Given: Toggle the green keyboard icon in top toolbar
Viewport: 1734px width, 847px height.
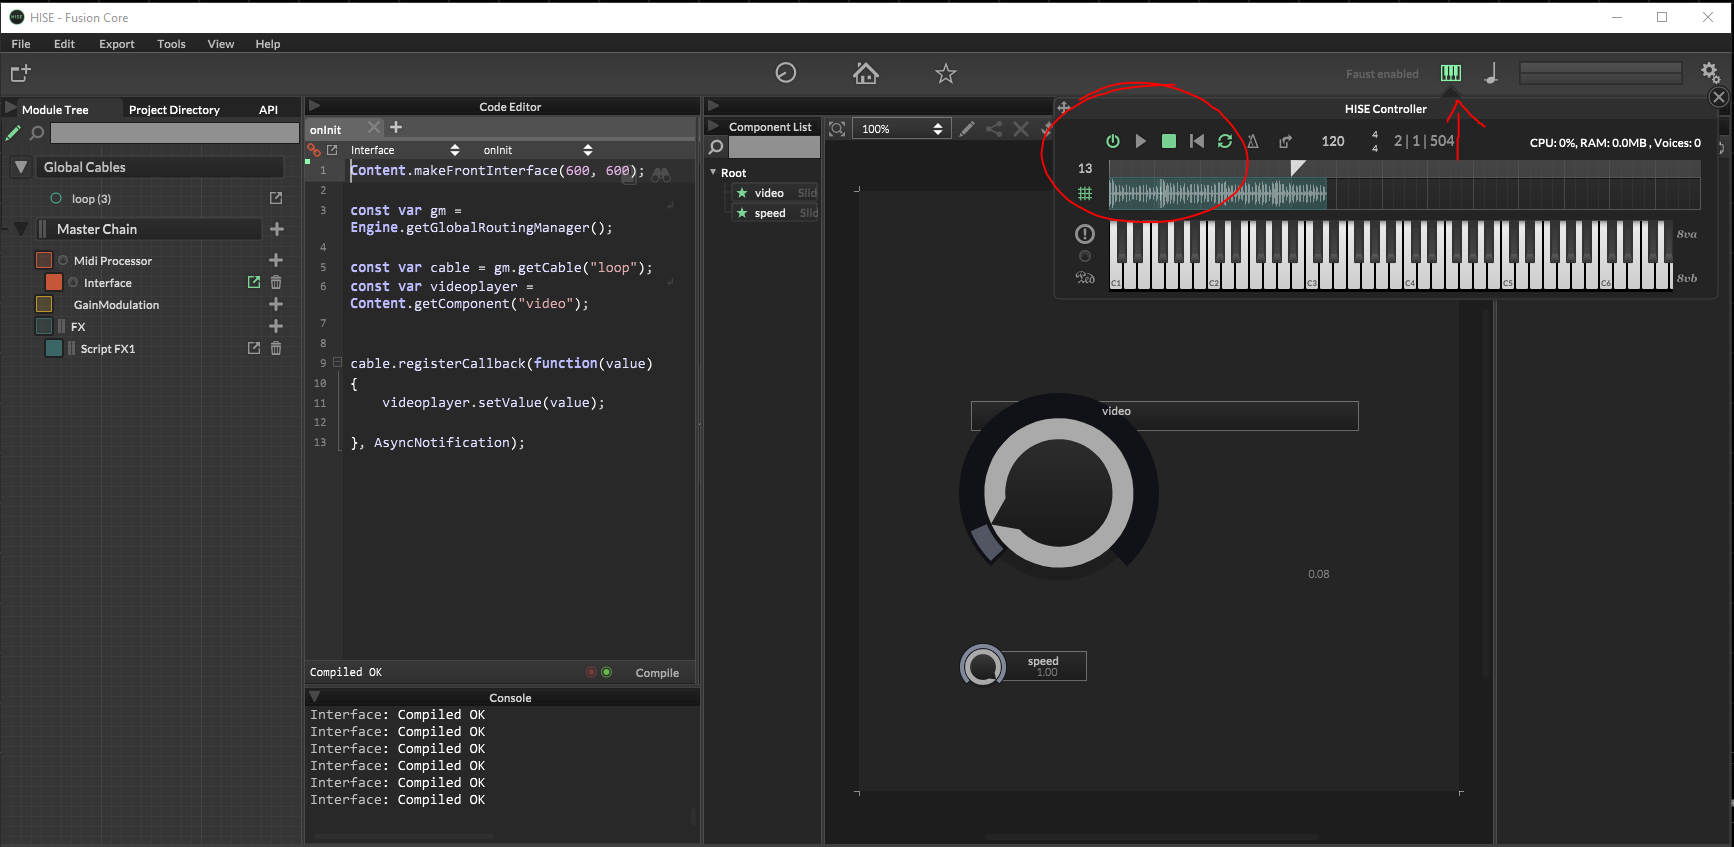Looking at the screenshot, I should pos(1451,73).
